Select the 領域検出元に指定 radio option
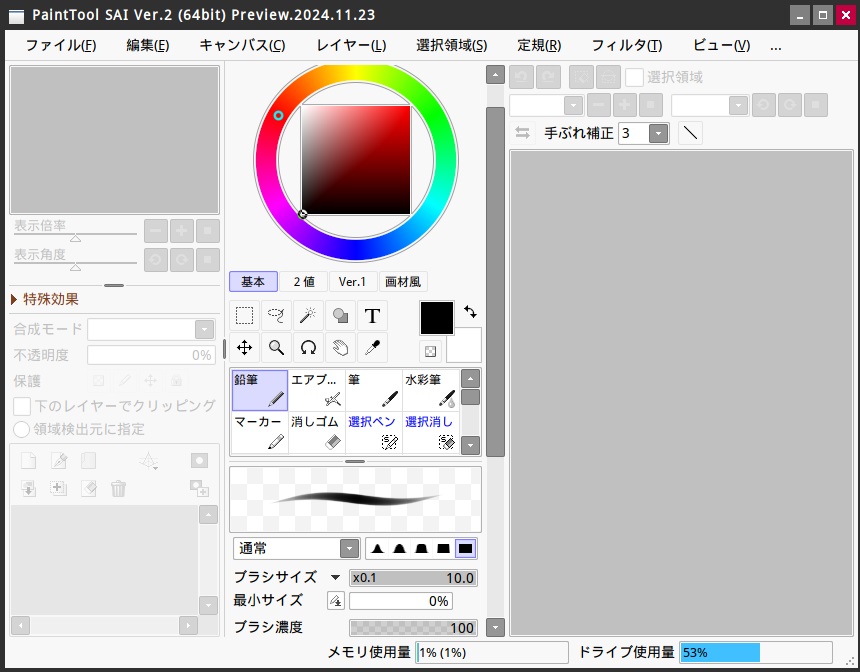 21,429
